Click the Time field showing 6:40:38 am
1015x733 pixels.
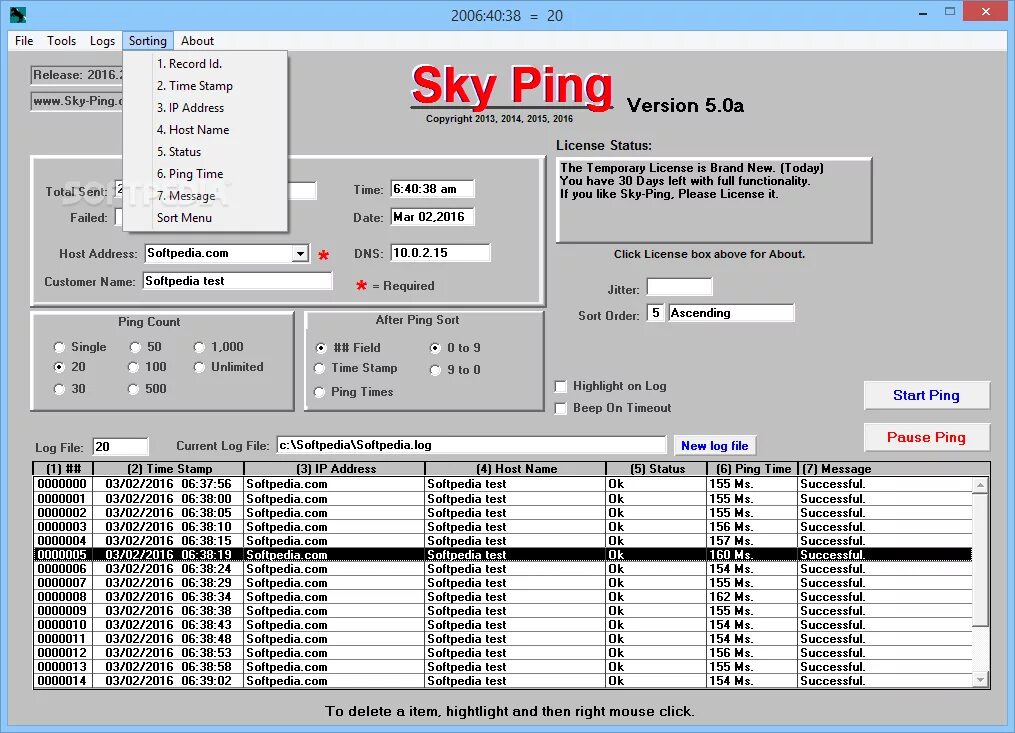[432, 189]
